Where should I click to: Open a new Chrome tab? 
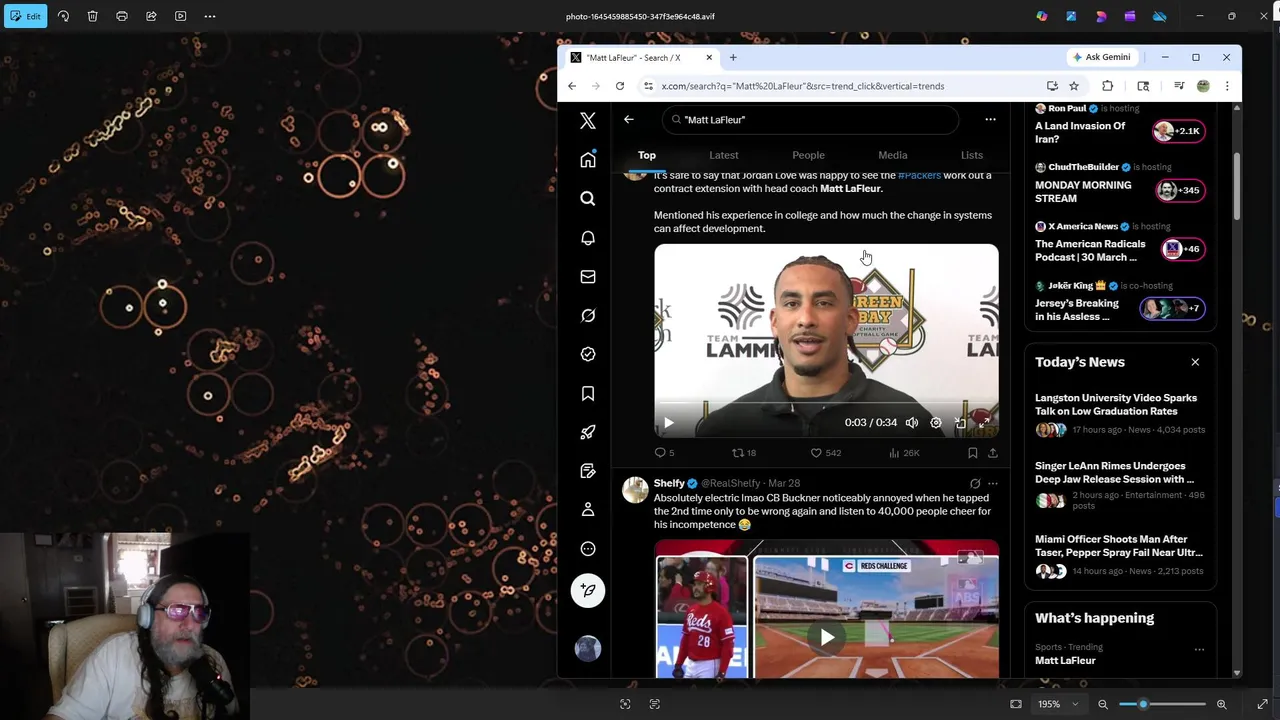coord(733,57)
